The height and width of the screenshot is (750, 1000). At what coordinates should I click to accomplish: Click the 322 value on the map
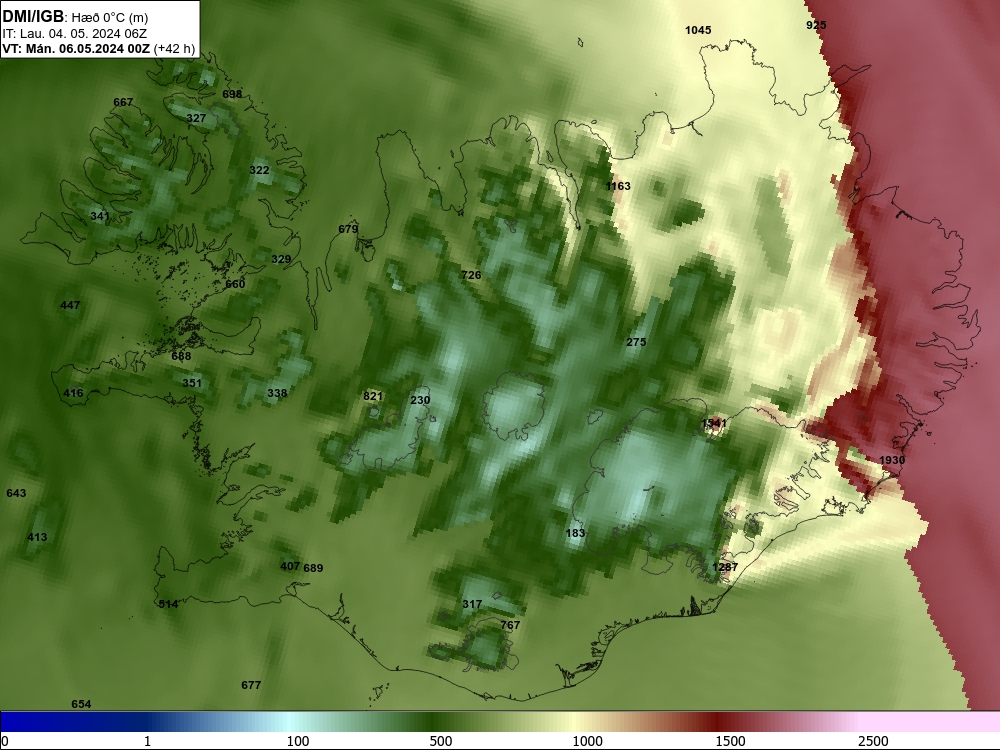(259, 170)
